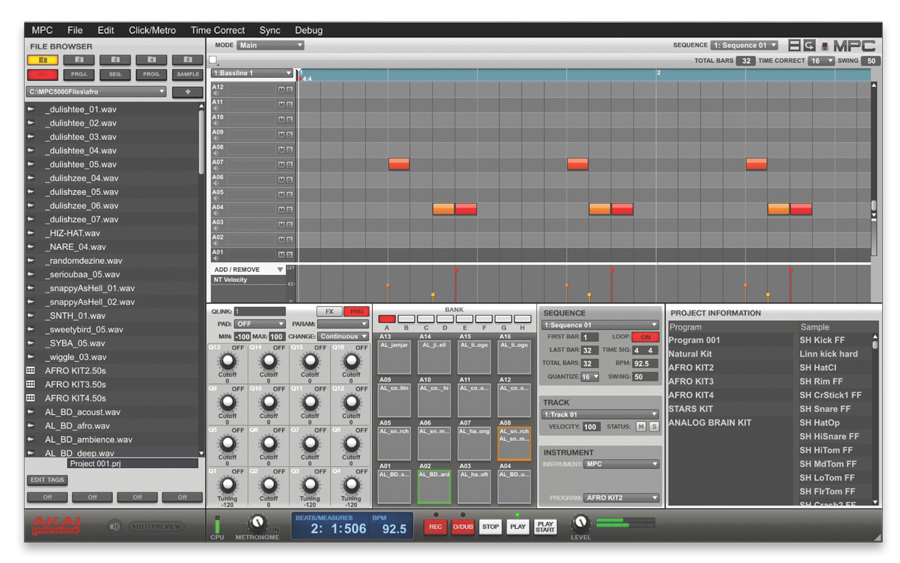This screenshot has width=900, height=563.
Task: Toggle track status solo S button
Action: click(654, 426)
